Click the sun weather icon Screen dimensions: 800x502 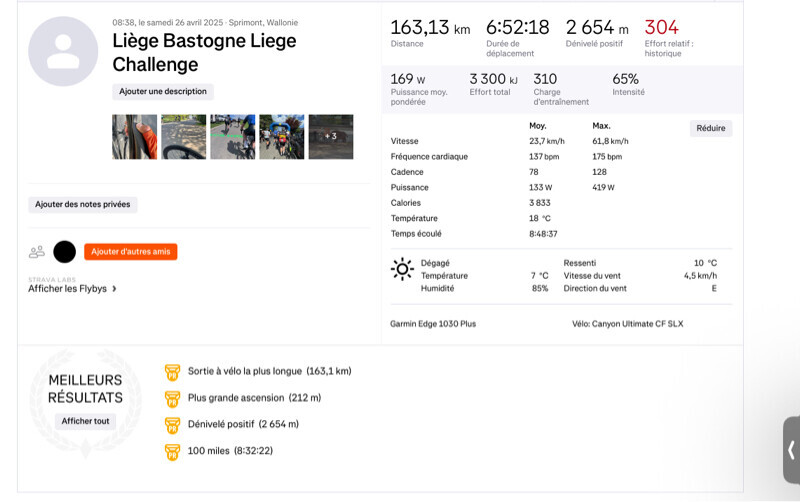pos(402,269)
